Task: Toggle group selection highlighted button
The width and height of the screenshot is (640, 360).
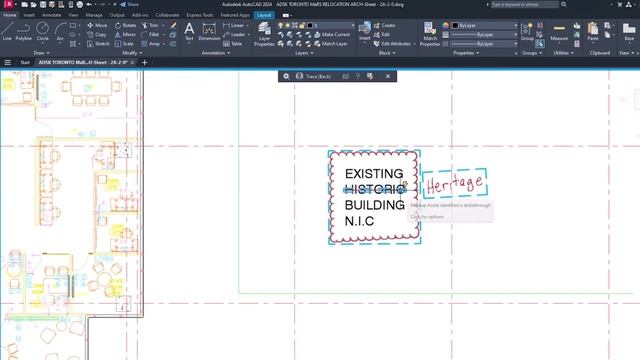Action: [x=540, y=43]
